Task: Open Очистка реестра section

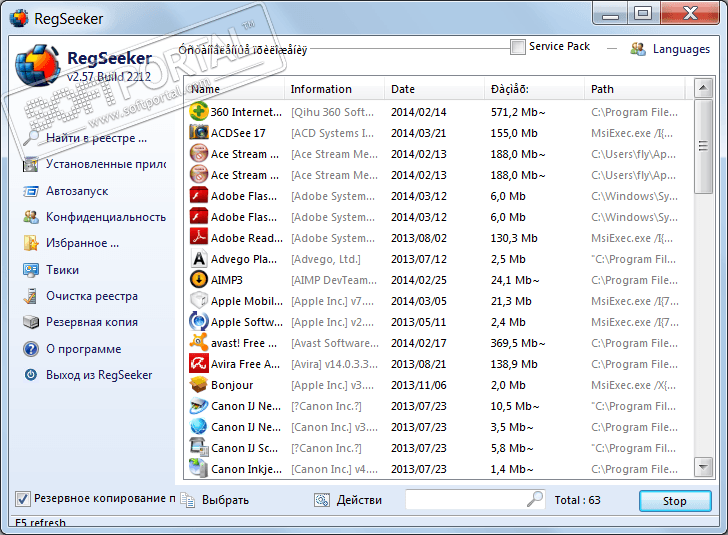Action: click(x=91, y=296)
